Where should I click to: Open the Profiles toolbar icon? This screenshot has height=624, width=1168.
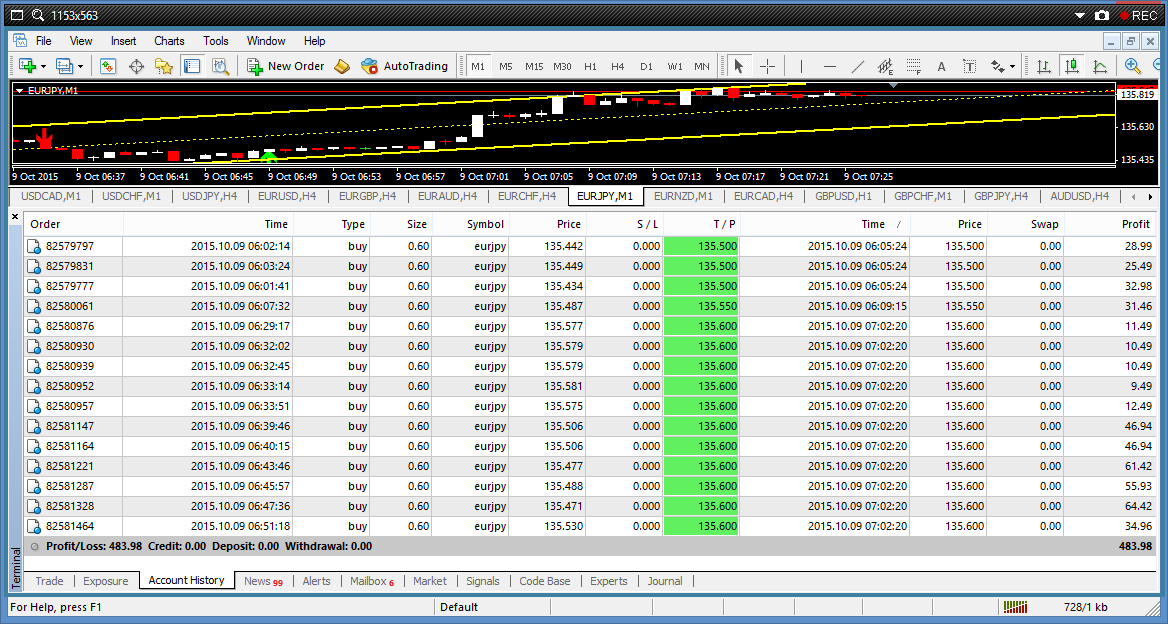tap(65, 66)
